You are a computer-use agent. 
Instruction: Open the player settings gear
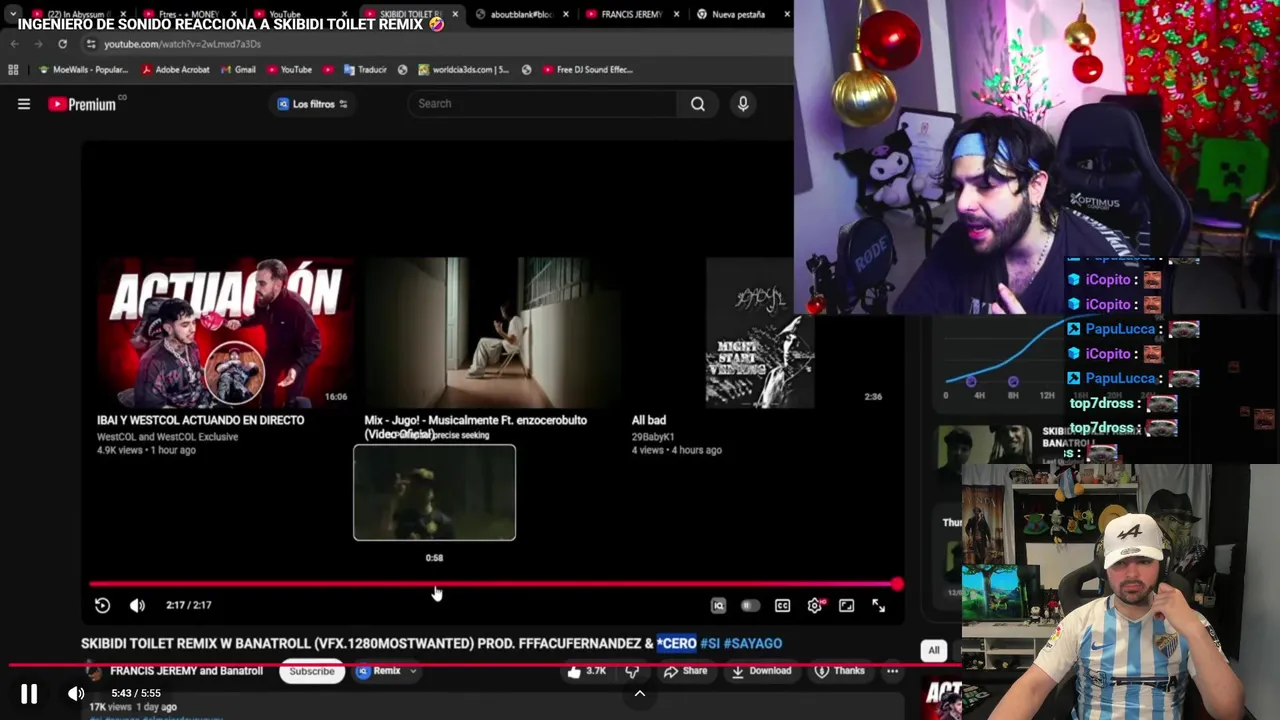(x=815, y=606)
